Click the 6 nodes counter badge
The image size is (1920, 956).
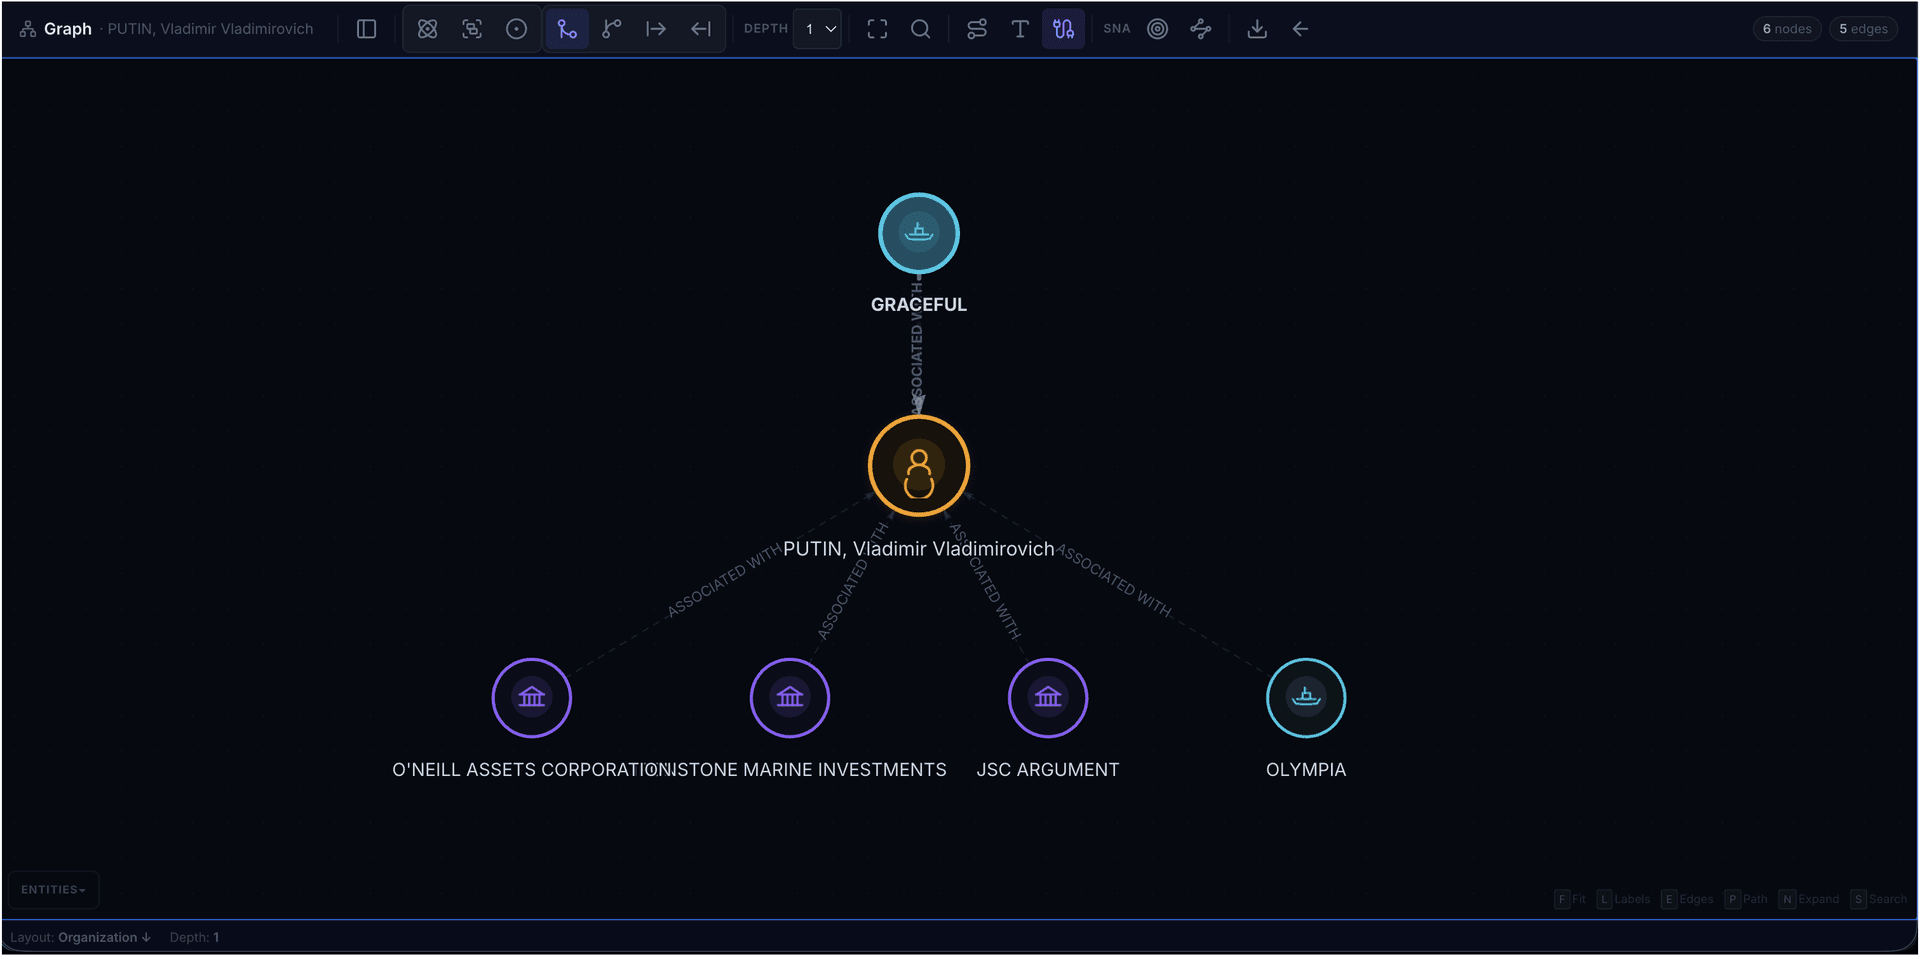click(1787, 29)
